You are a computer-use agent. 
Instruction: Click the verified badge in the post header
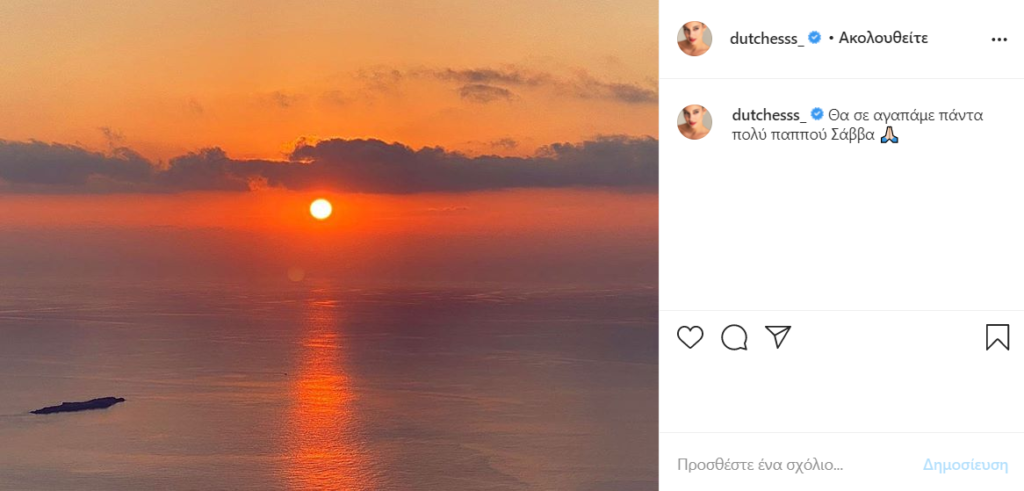(x=815, y=38)
